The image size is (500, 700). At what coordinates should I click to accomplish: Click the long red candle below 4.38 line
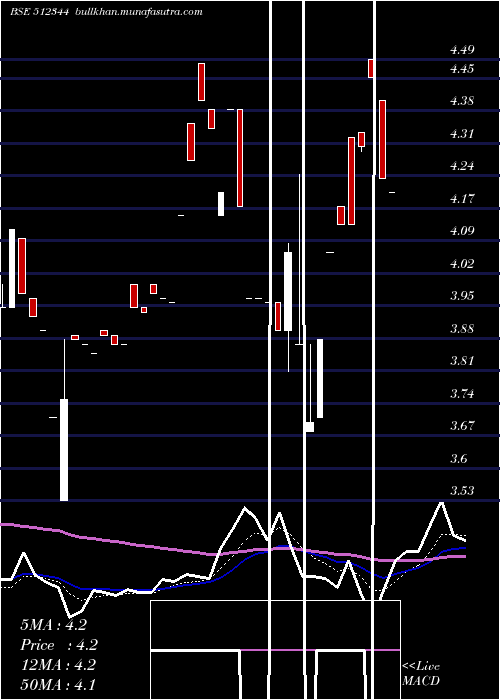tap(240, 158)
